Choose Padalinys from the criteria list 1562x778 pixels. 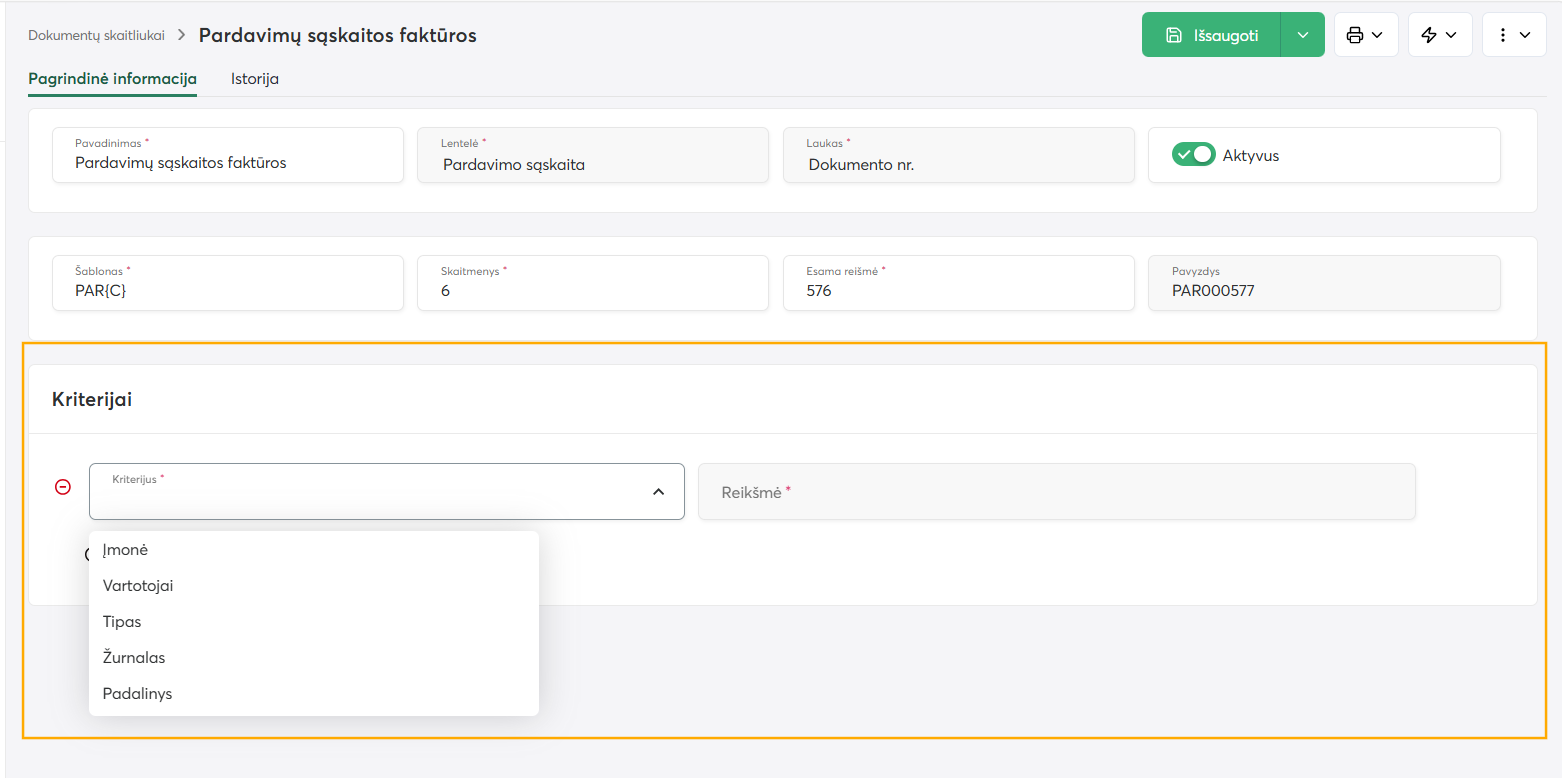tap(314, 694)
